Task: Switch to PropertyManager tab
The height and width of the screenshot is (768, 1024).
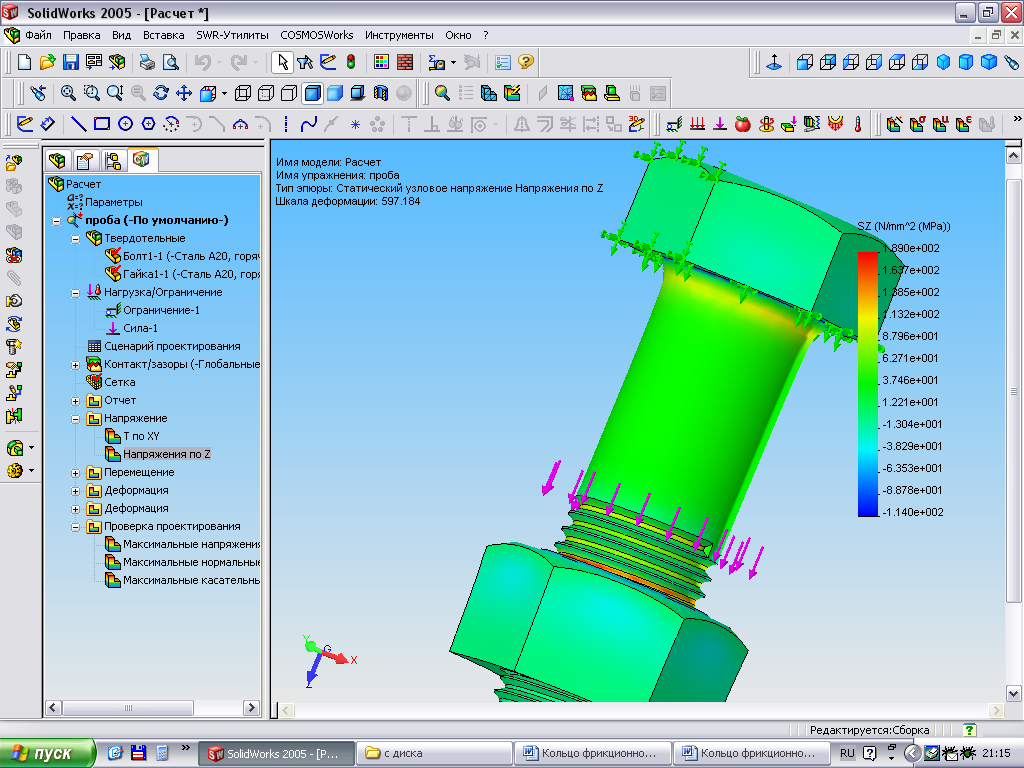Action: coord(85,160)
